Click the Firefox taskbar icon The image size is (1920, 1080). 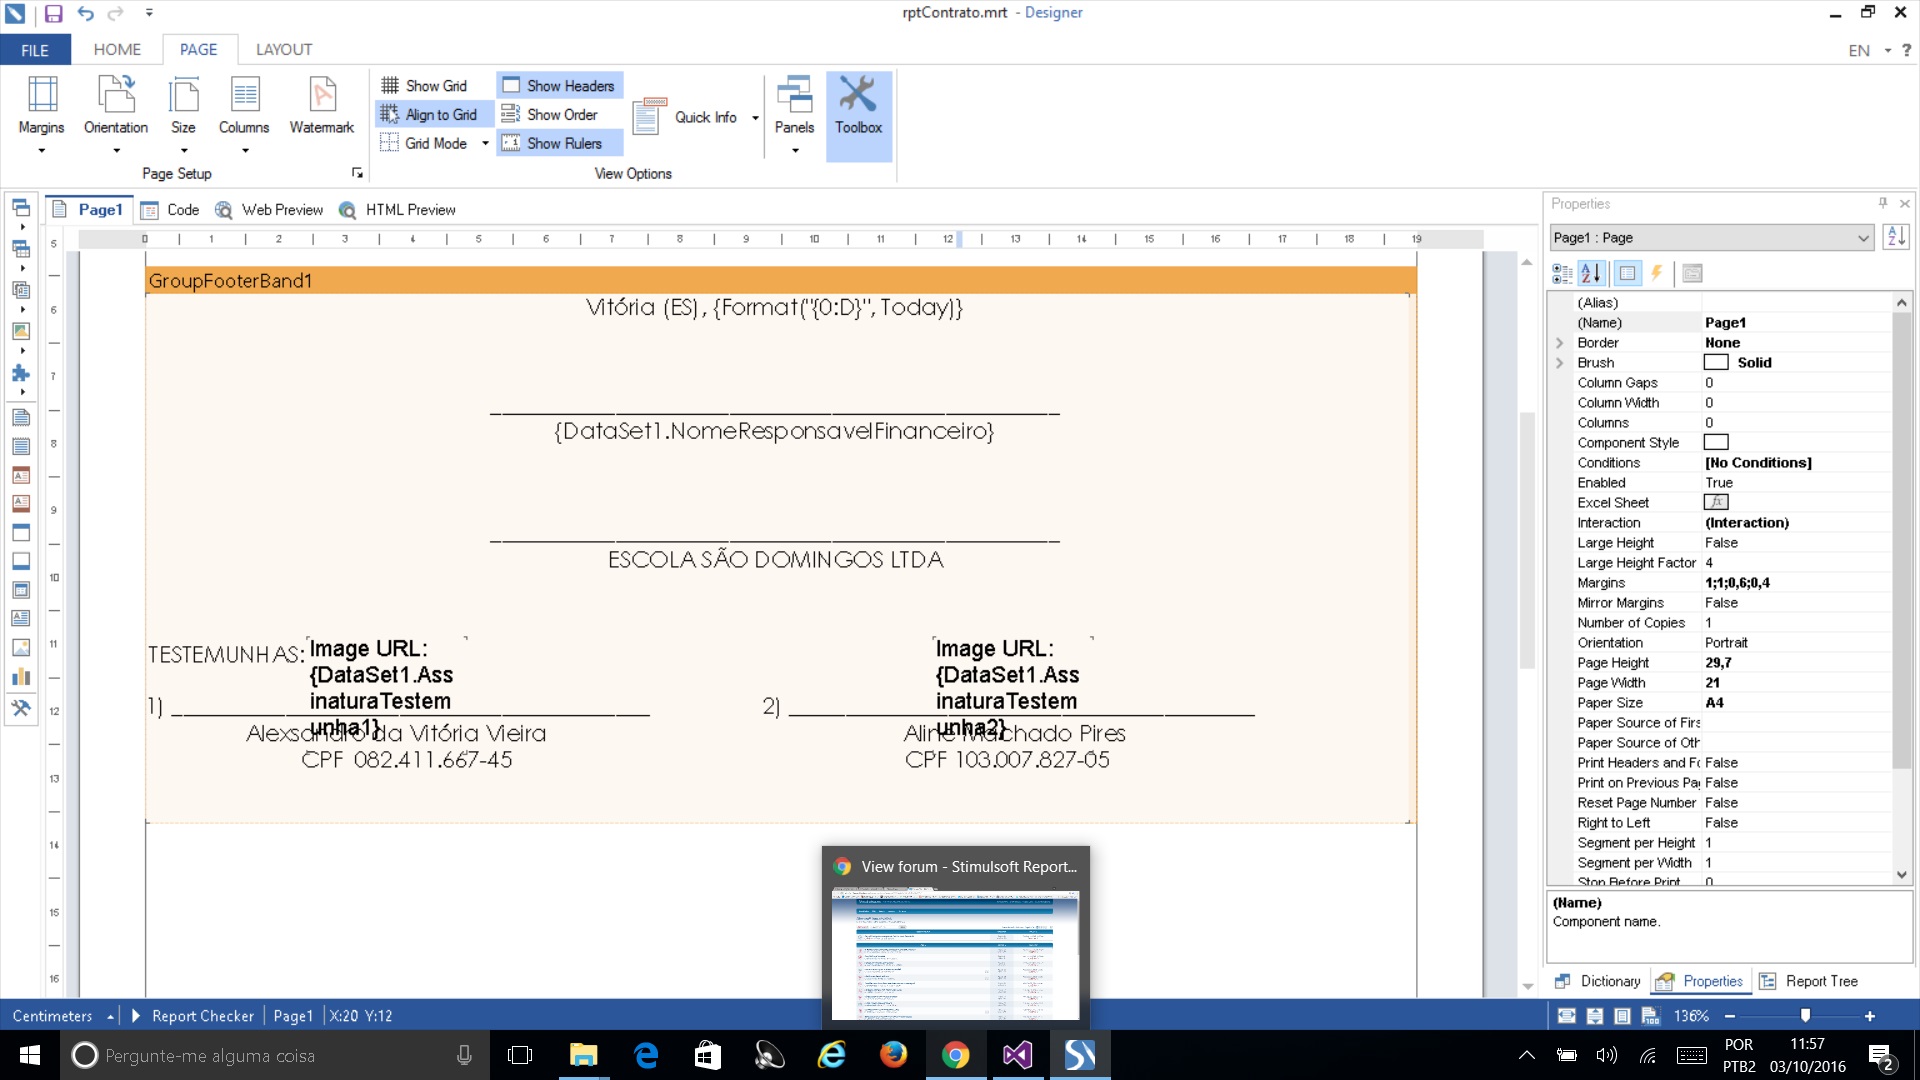click(893, 1055)
